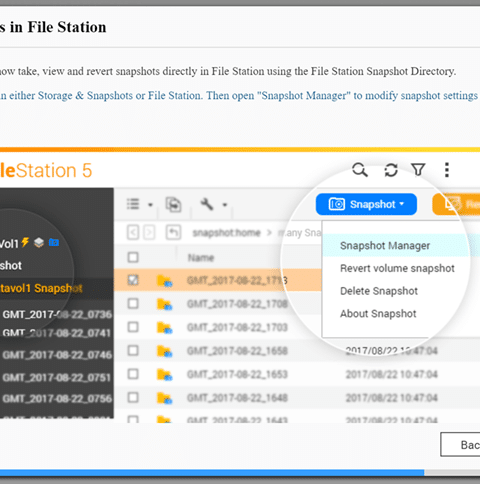Click the folder icon of GMT_2017-08-22_1703
Image resolution: width=480 pixels, height=484 pixels.
click(x=164, y=327)
